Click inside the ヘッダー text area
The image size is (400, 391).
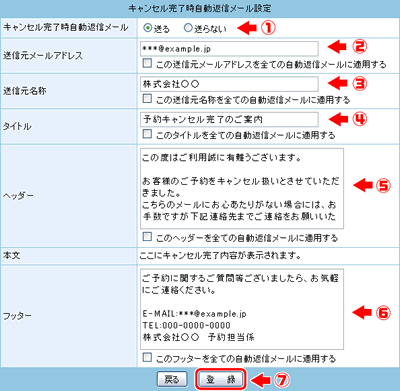[x=242, y=188]
